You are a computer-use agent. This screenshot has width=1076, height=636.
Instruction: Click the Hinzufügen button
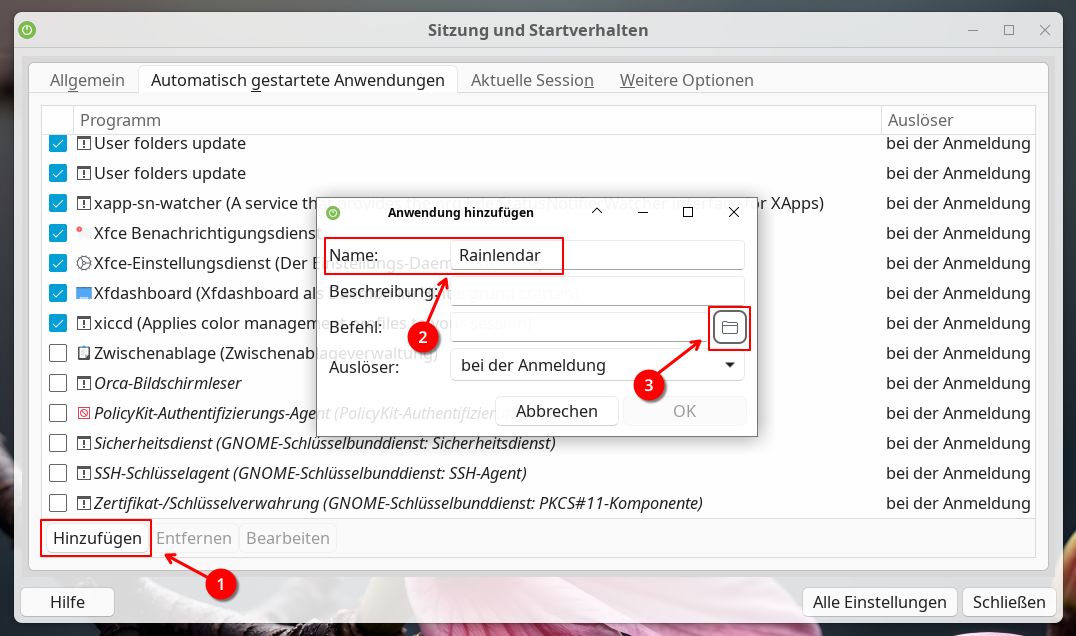[x=97, y=538]
